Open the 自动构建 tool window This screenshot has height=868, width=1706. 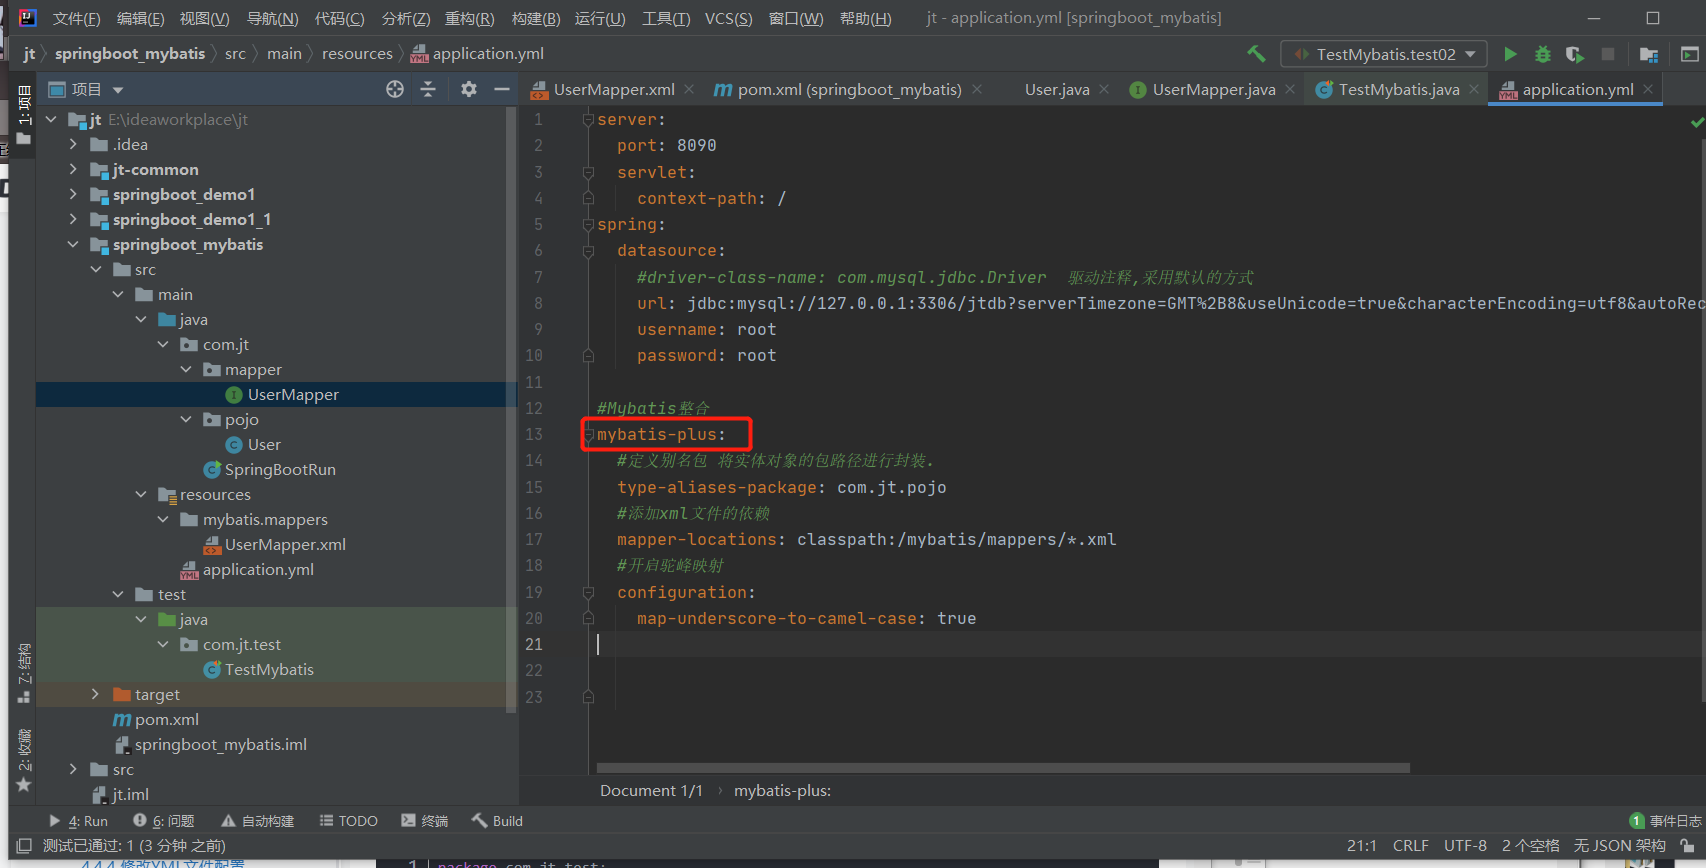click(258, 821)
